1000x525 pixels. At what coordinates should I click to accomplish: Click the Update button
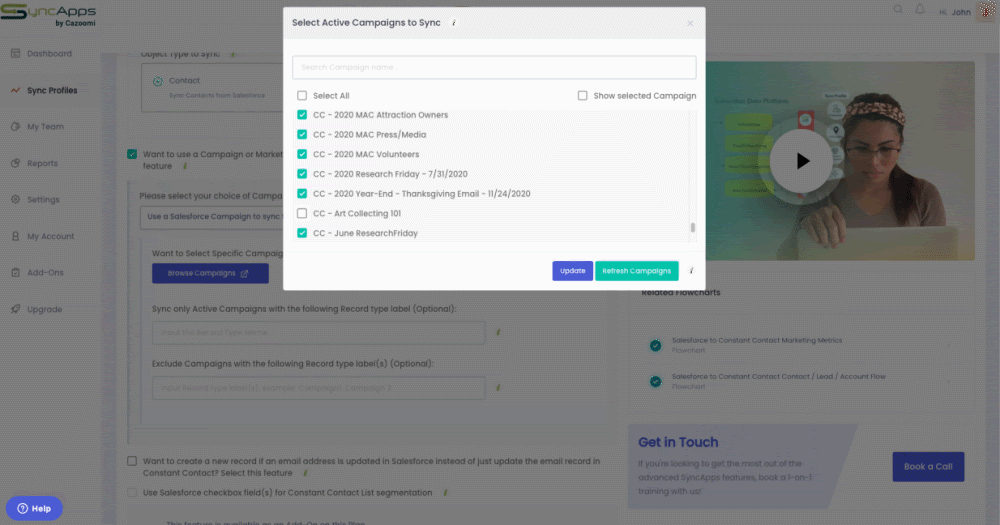572,270
